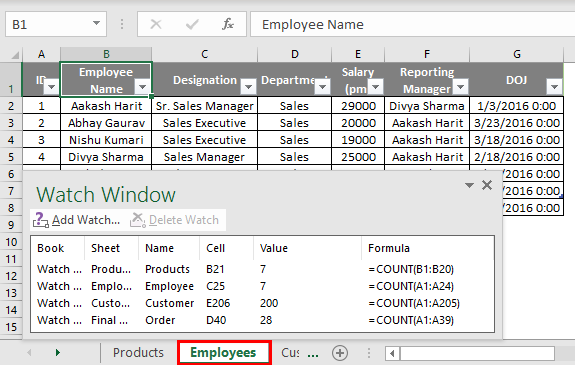Viewport: 575px width, 365px height.
Task: Click the Select All corner triangle
Action: pos(15,55)
